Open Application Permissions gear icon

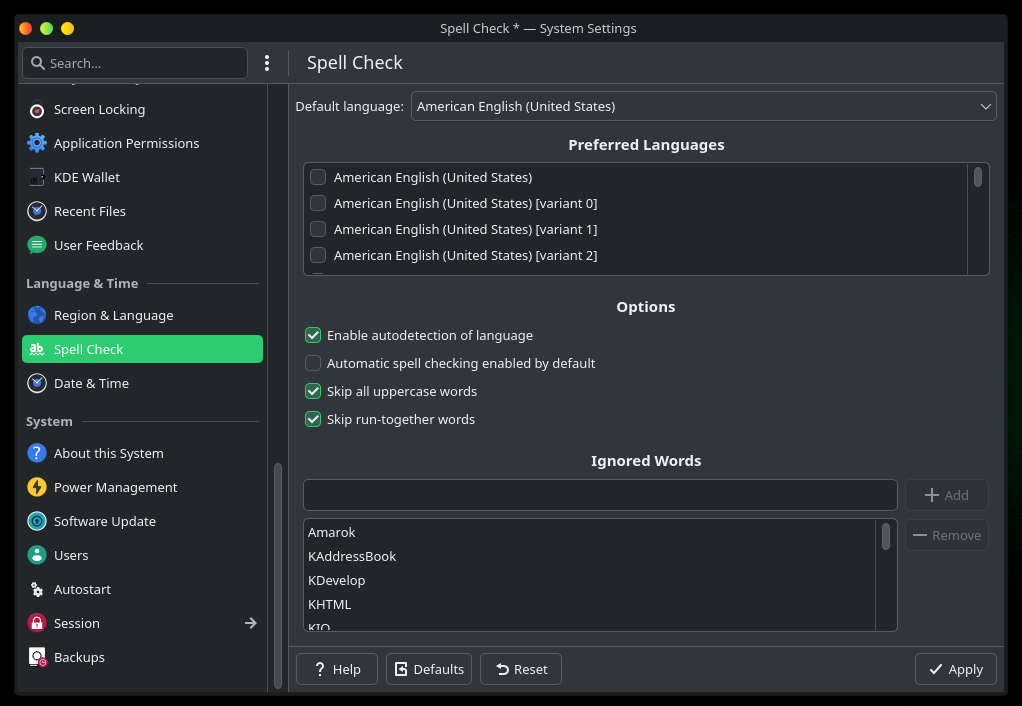[x=37, y=144]
